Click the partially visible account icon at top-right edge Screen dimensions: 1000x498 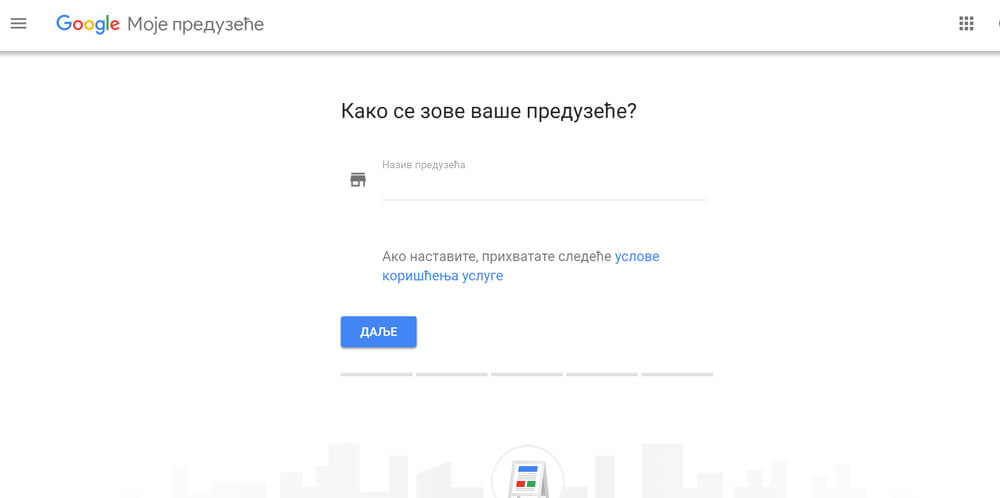click(996, 24)
